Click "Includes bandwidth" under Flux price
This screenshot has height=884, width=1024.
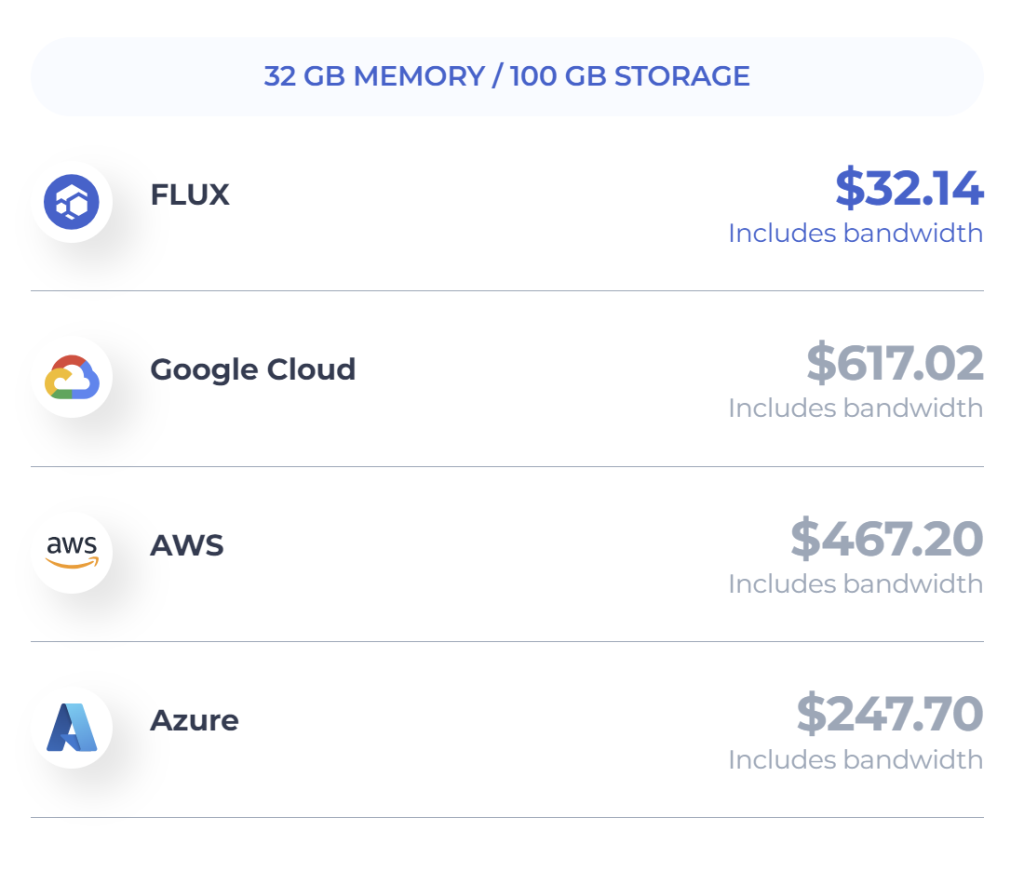click(855, 233)
